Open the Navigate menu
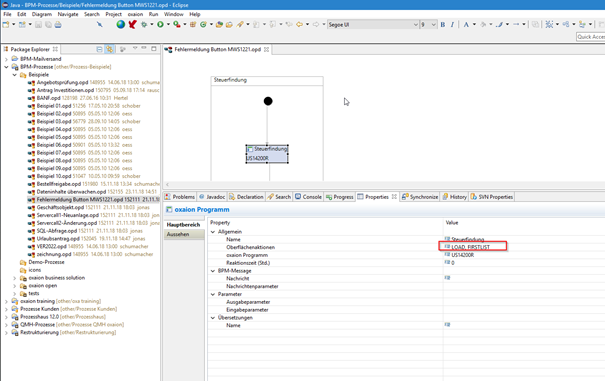 click(68, 14)
